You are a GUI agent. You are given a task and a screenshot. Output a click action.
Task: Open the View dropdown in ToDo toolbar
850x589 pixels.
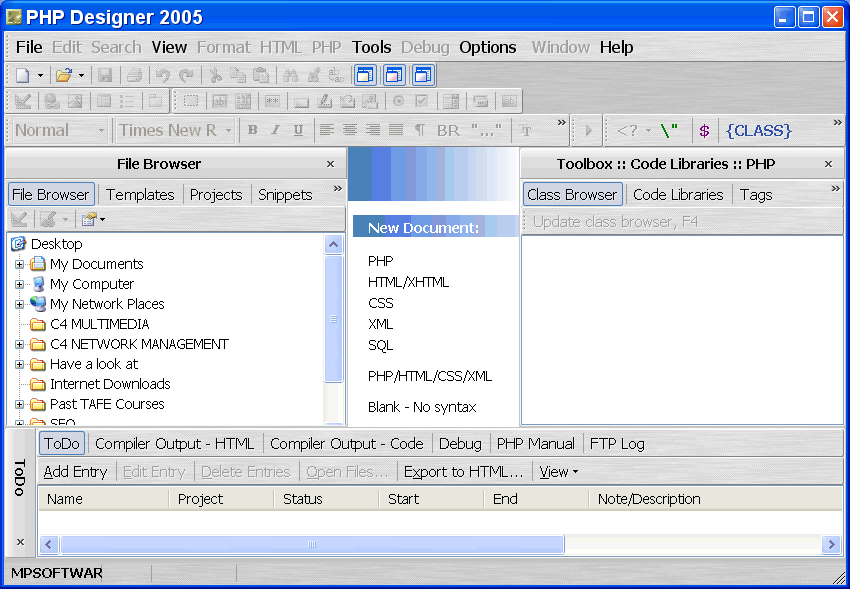pos(559,472)
